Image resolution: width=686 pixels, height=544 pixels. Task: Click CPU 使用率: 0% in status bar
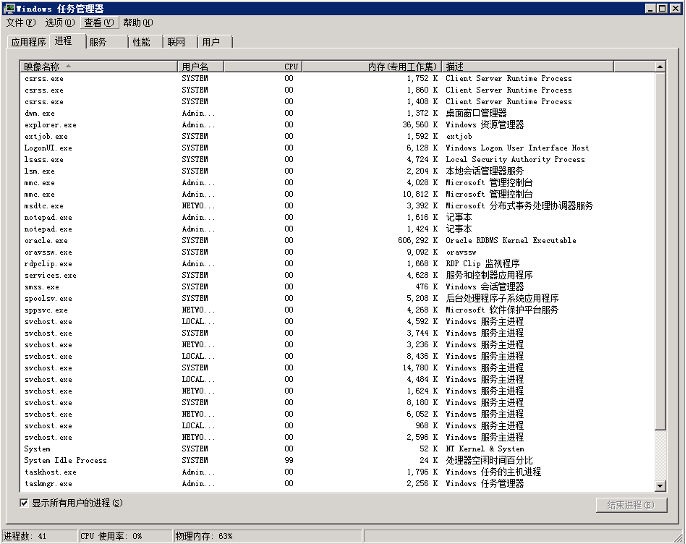click(111, 536)
